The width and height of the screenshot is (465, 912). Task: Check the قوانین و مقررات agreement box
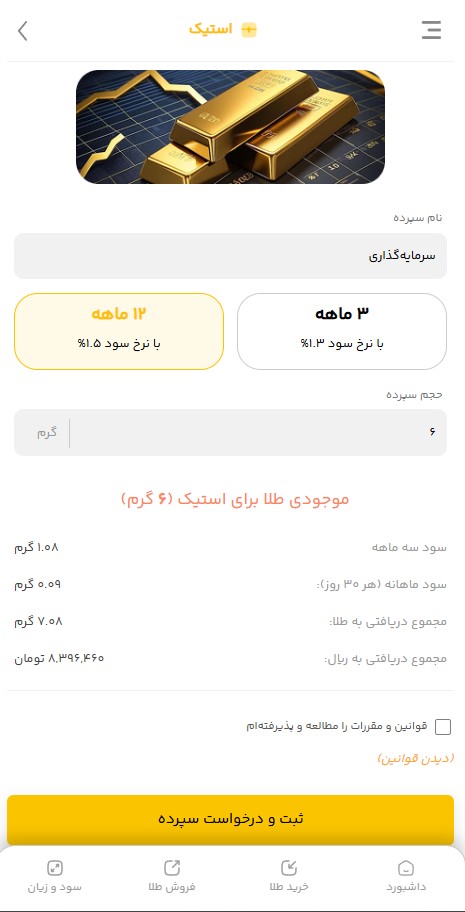(x=443, y=727)
